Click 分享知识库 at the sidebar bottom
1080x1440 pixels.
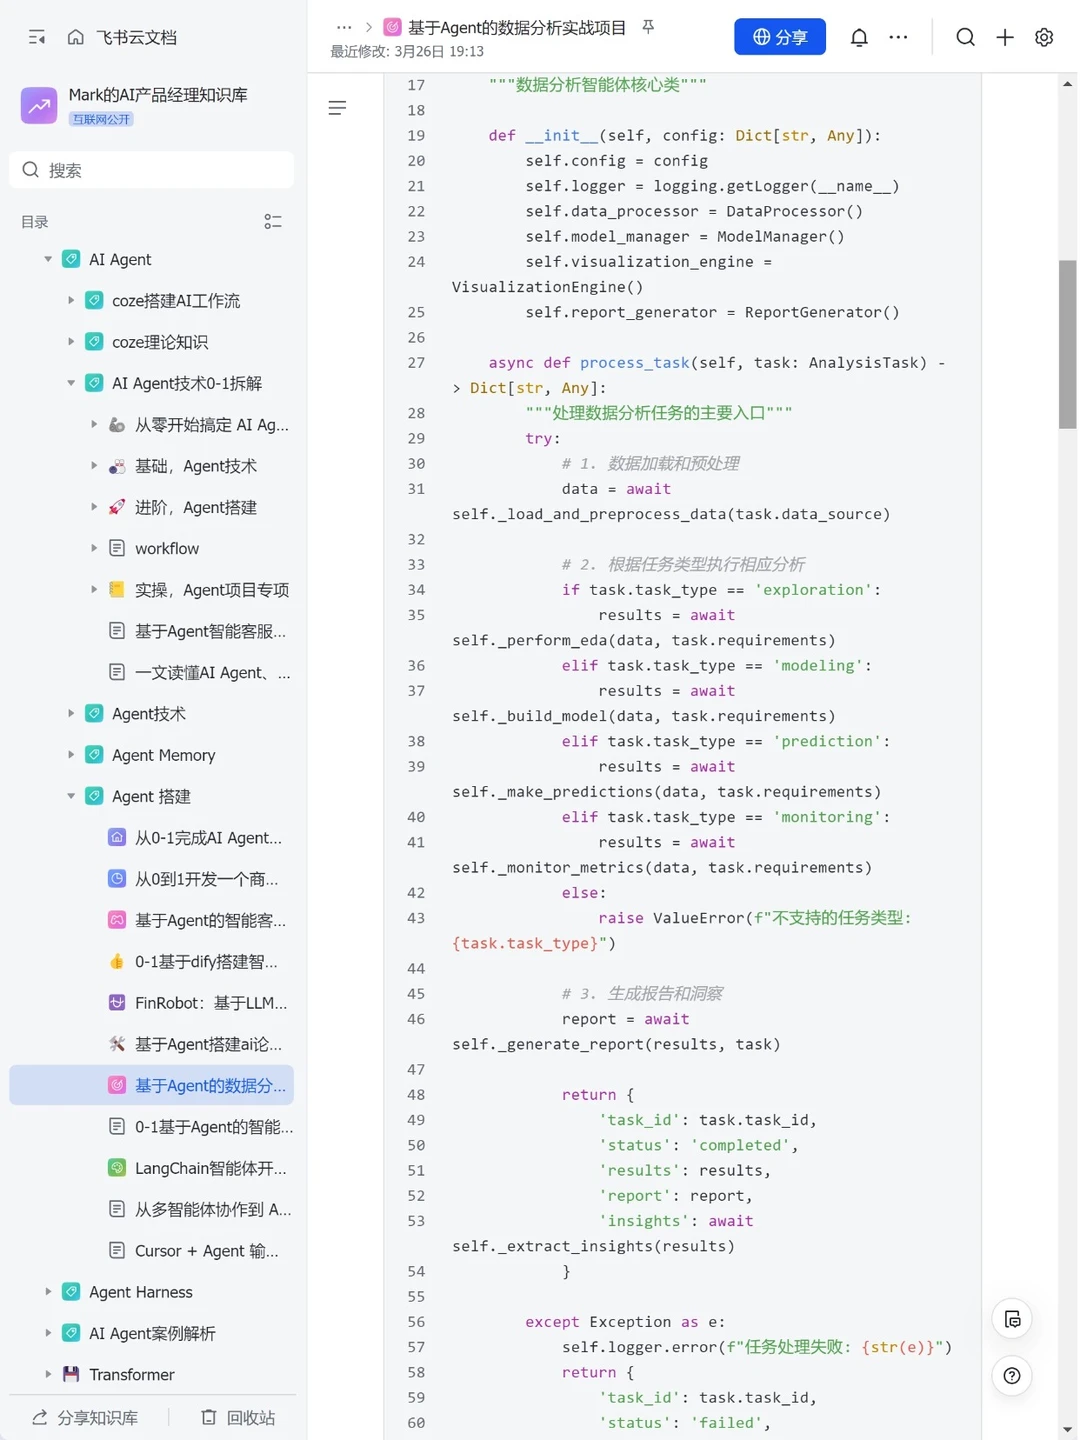tap(85, 1418)
